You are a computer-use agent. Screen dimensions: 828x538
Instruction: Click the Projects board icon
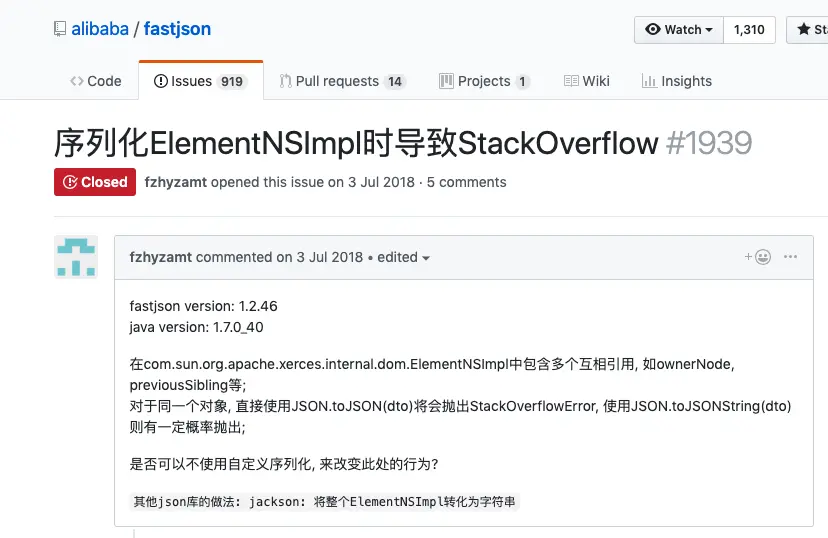(446, 81)
